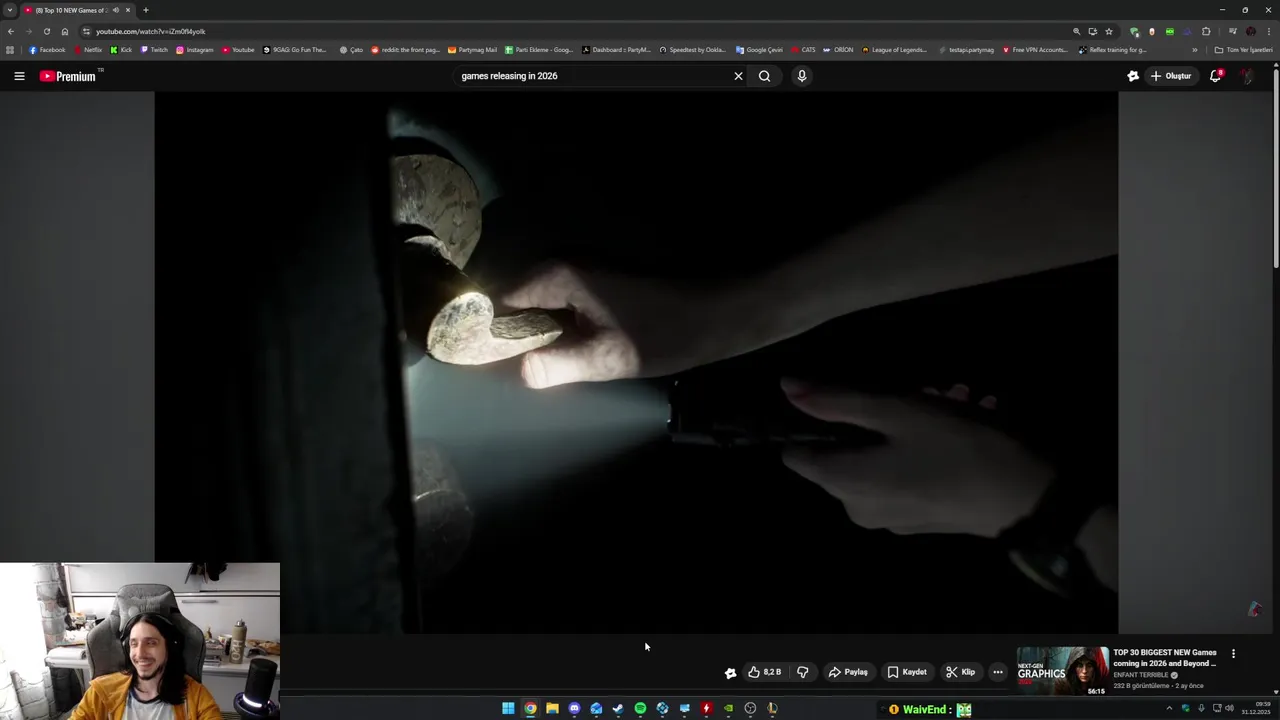Open the Youtube bookmark

(238, 50)
